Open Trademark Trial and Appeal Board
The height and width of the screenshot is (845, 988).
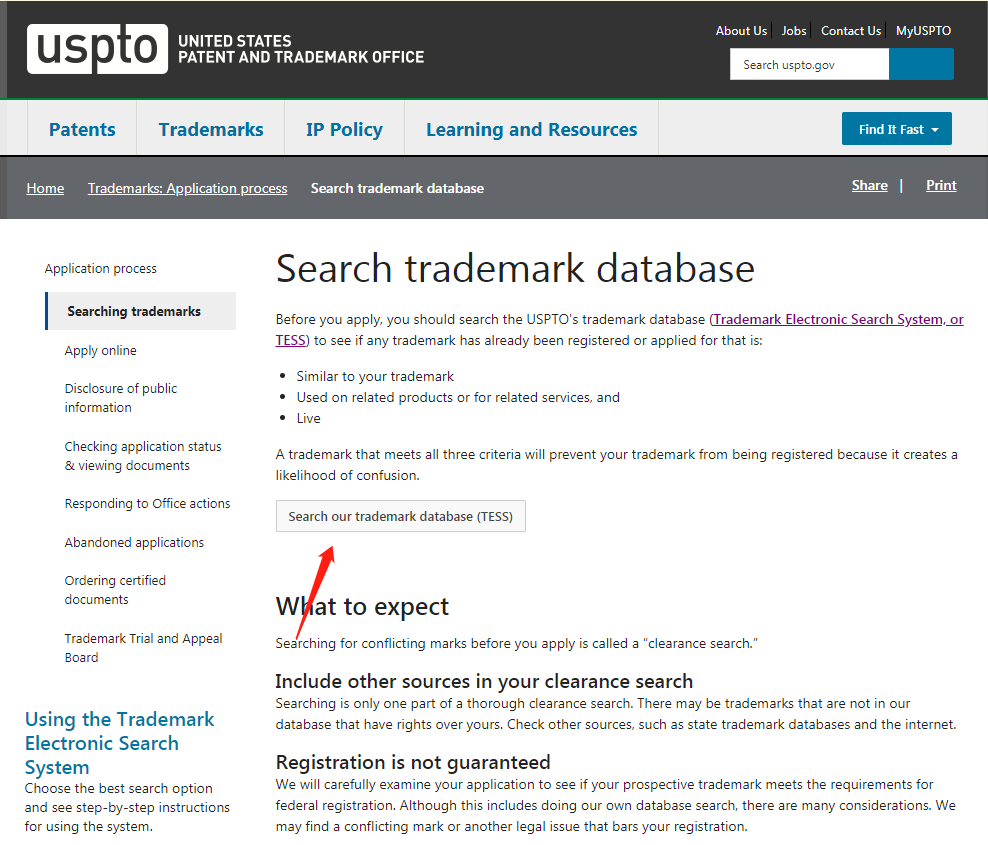(x=143, y=648)
